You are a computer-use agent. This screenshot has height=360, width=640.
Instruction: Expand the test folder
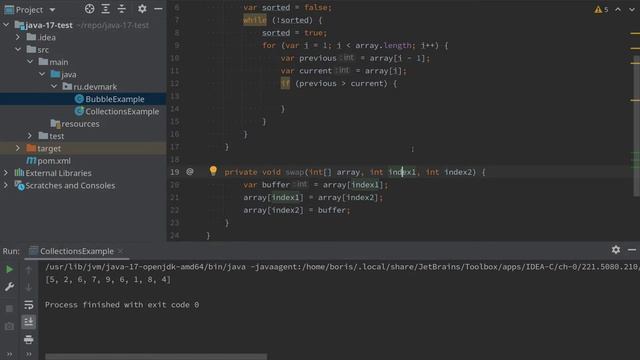[x=30, y=136]
